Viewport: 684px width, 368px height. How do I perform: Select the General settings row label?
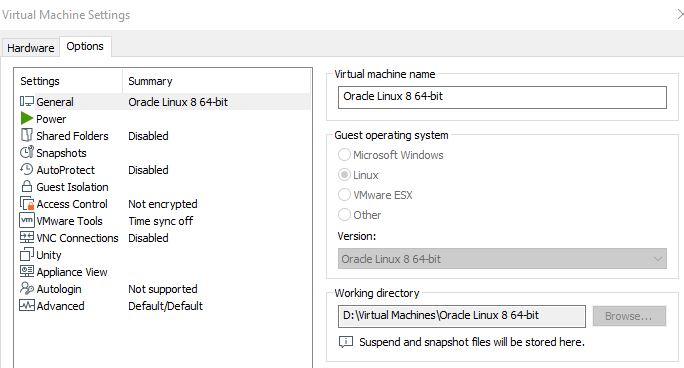[x=55, y=102]
